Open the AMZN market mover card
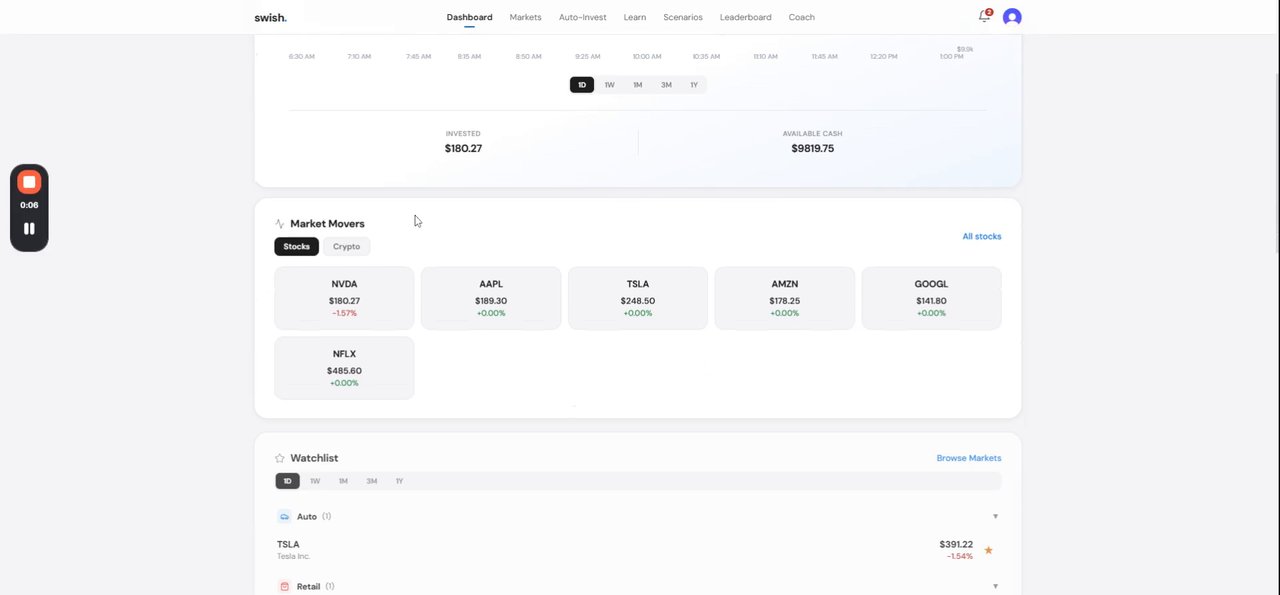The image size is (1280, 595). click(785, 298)
